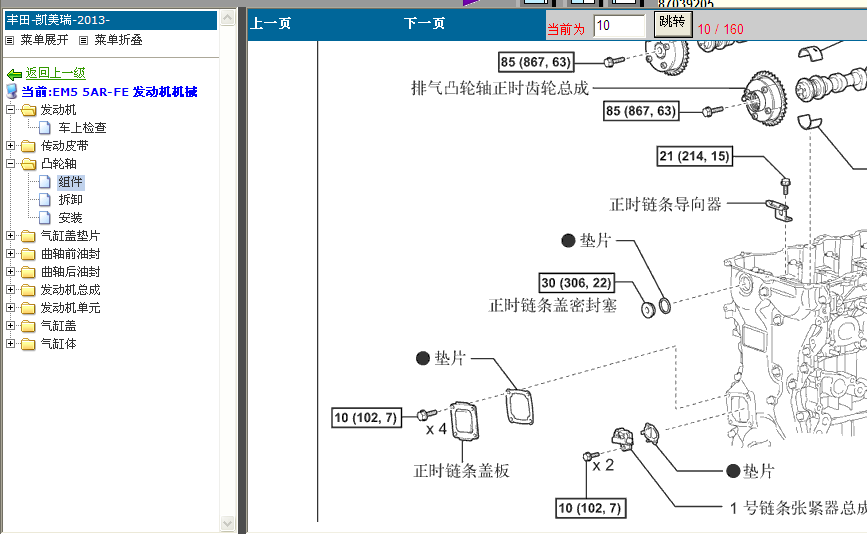This screenshot has height=534, width=867.
Task: Expand the 气缸体 tree node
Action: coord(10,343)
